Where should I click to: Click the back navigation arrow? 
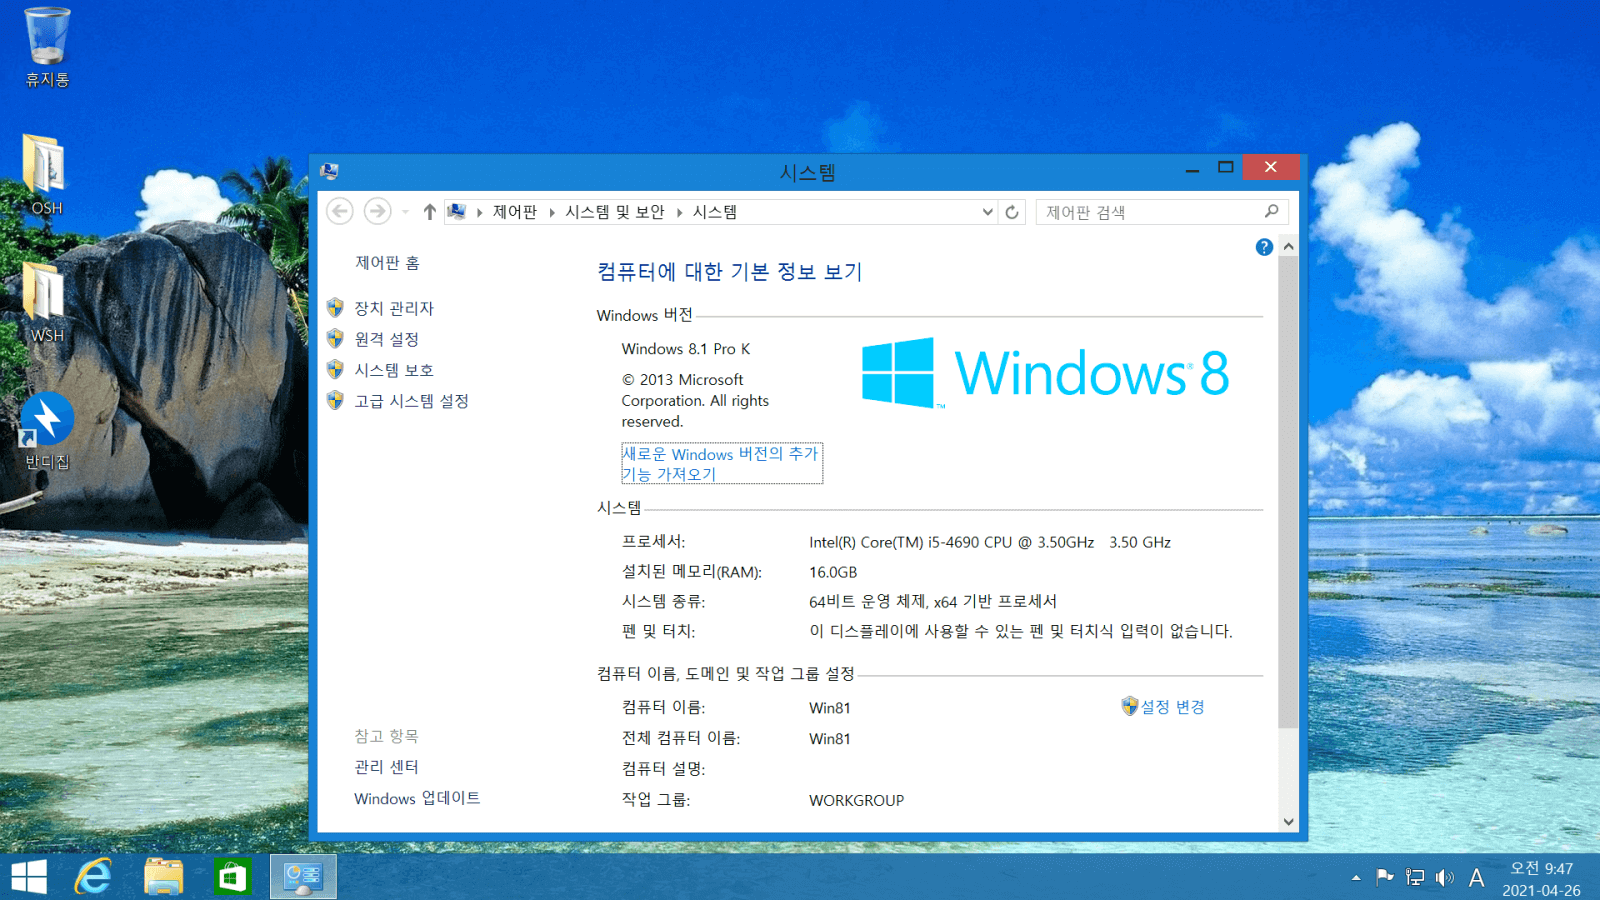(340, 211)
